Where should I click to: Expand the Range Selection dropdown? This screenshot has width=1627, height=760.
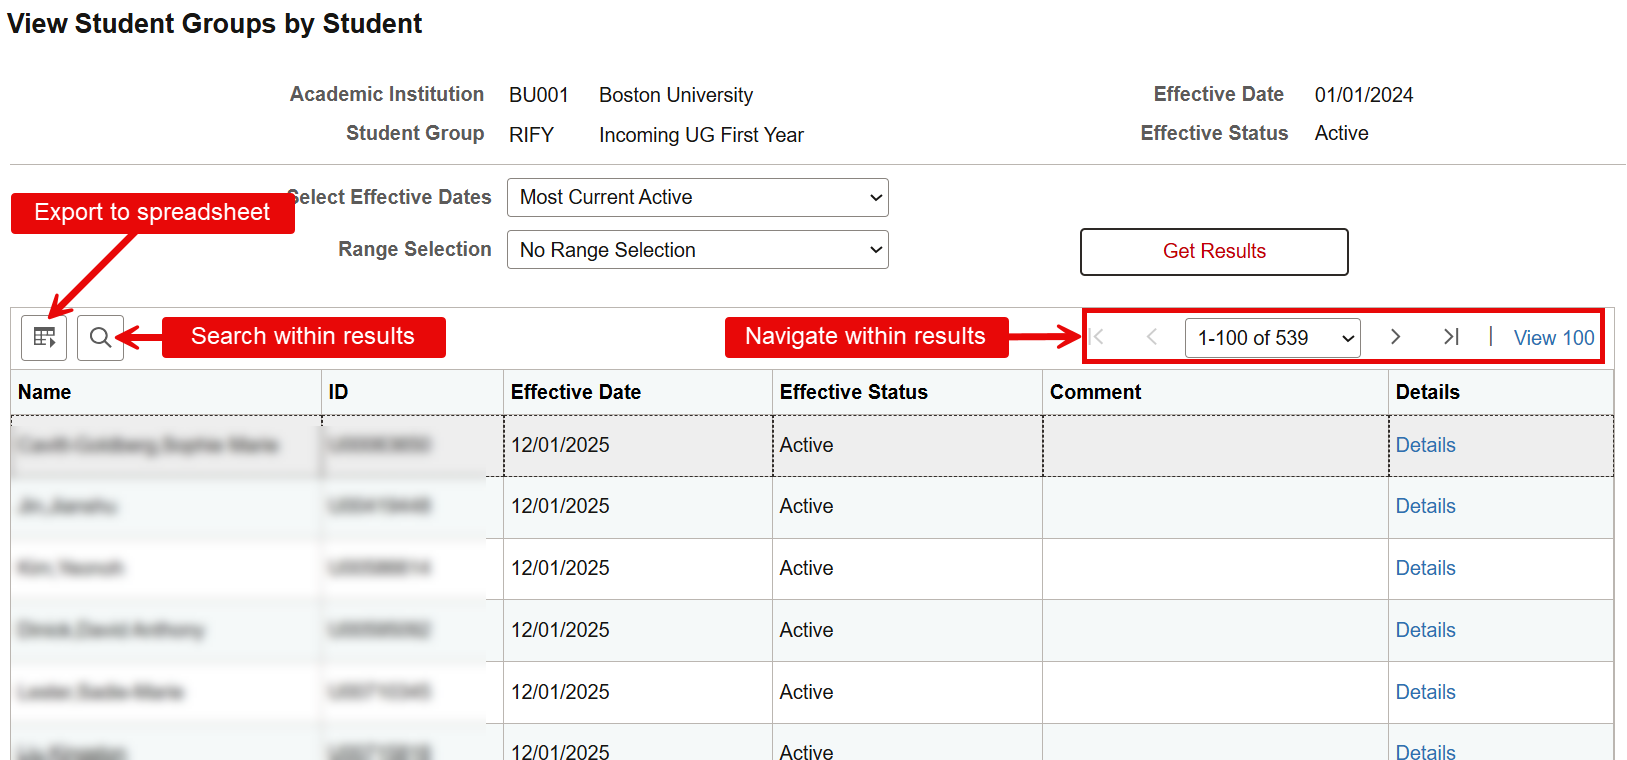pos(697,250)
